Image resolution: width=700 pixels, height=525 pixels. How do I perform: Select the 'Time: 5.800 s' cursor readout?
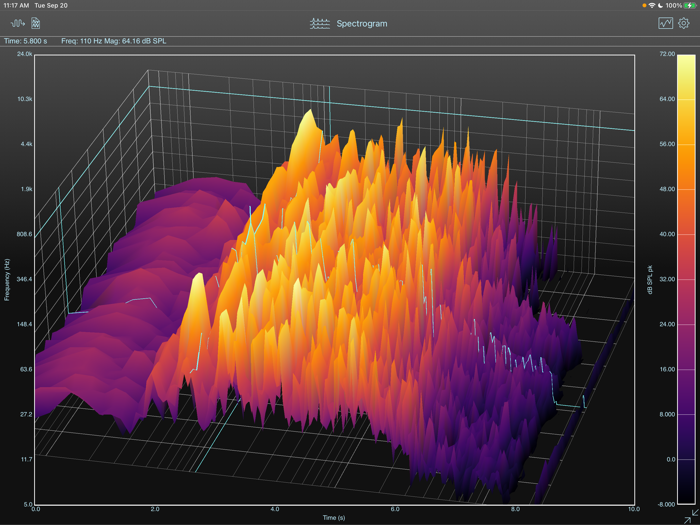pyautogui.click(x=26, y=41)
